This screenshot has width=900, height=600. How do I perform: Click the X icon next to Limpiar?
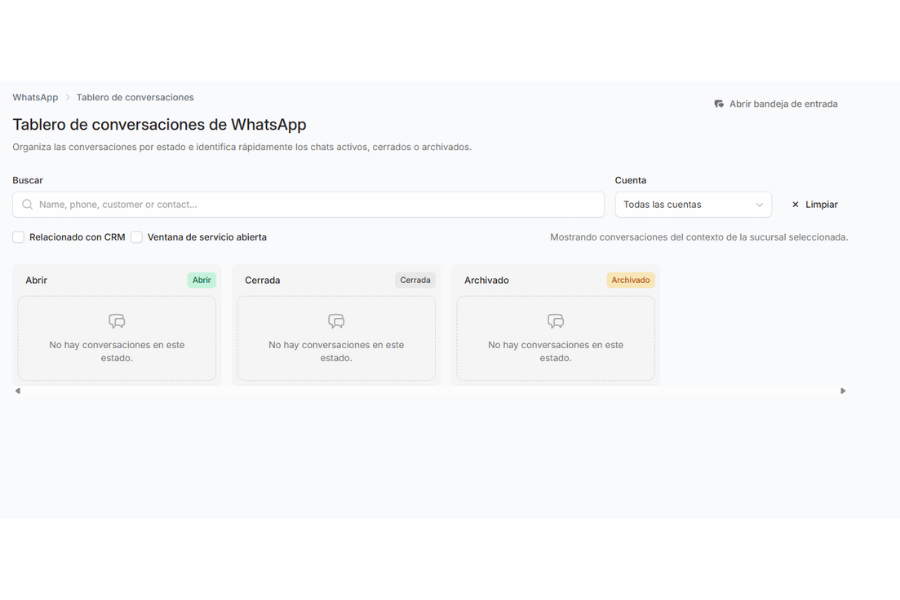coord(795,204)
